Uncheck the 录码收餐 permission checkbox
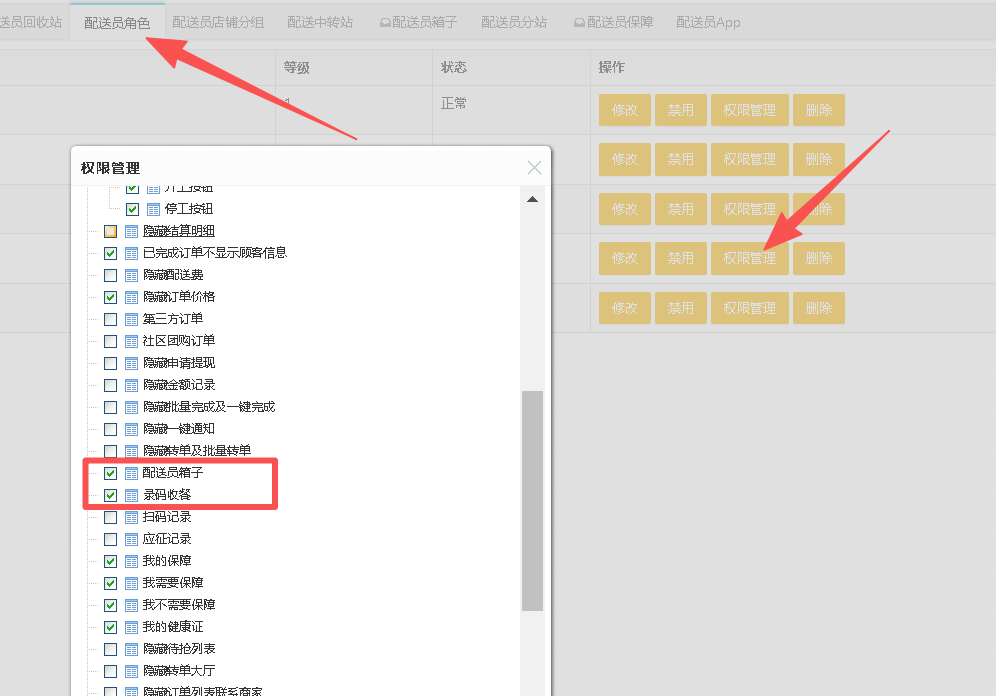This screenshot has width=996, height=696. tap(110, 495)
